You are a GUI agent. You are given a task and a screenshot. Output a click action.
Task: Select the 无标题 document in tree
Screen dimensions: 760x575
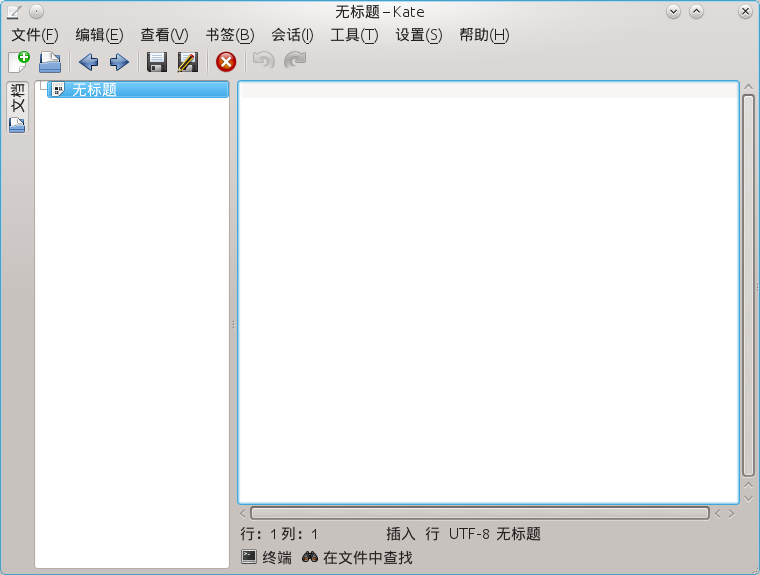click(138, 90)
